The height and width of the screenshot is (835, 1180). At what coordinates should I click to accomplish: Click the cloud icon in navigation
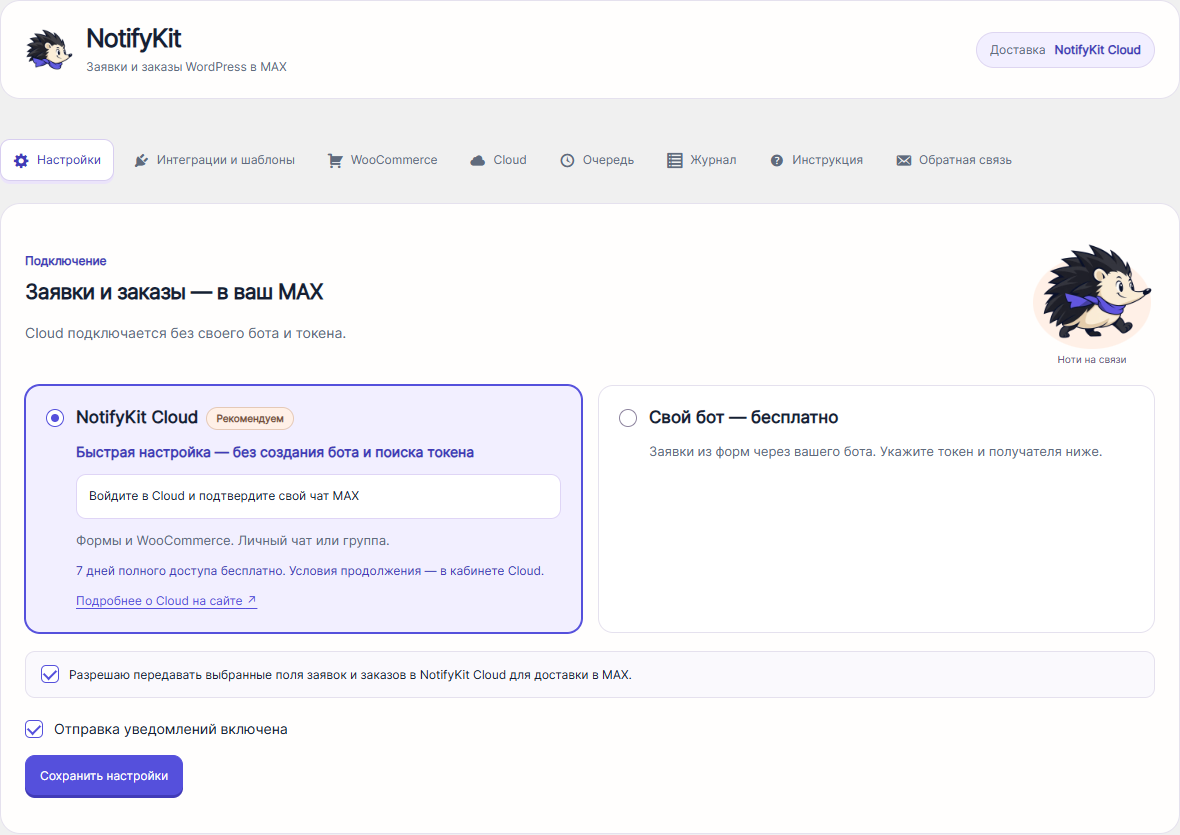pyautogui.click(x=477, y=160)
